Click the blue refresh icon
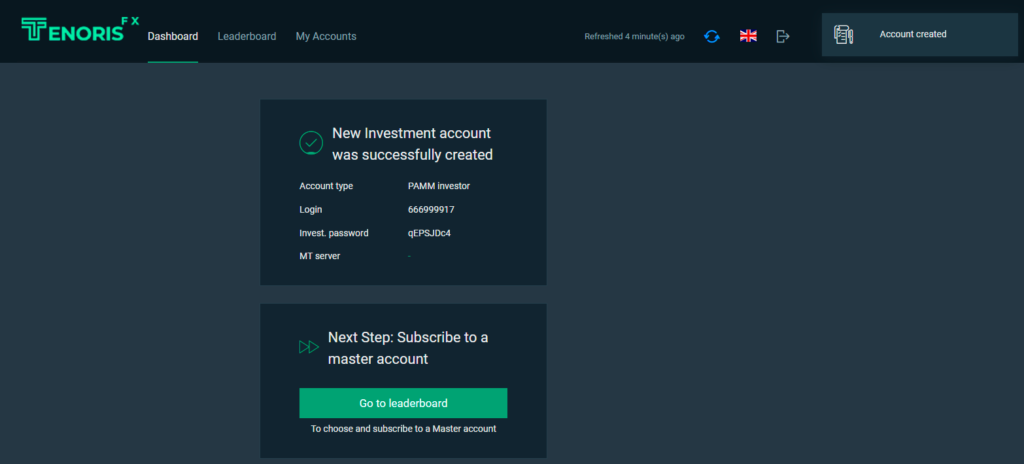This screenshot has height=464, width=1024. (x=712, y=36)
